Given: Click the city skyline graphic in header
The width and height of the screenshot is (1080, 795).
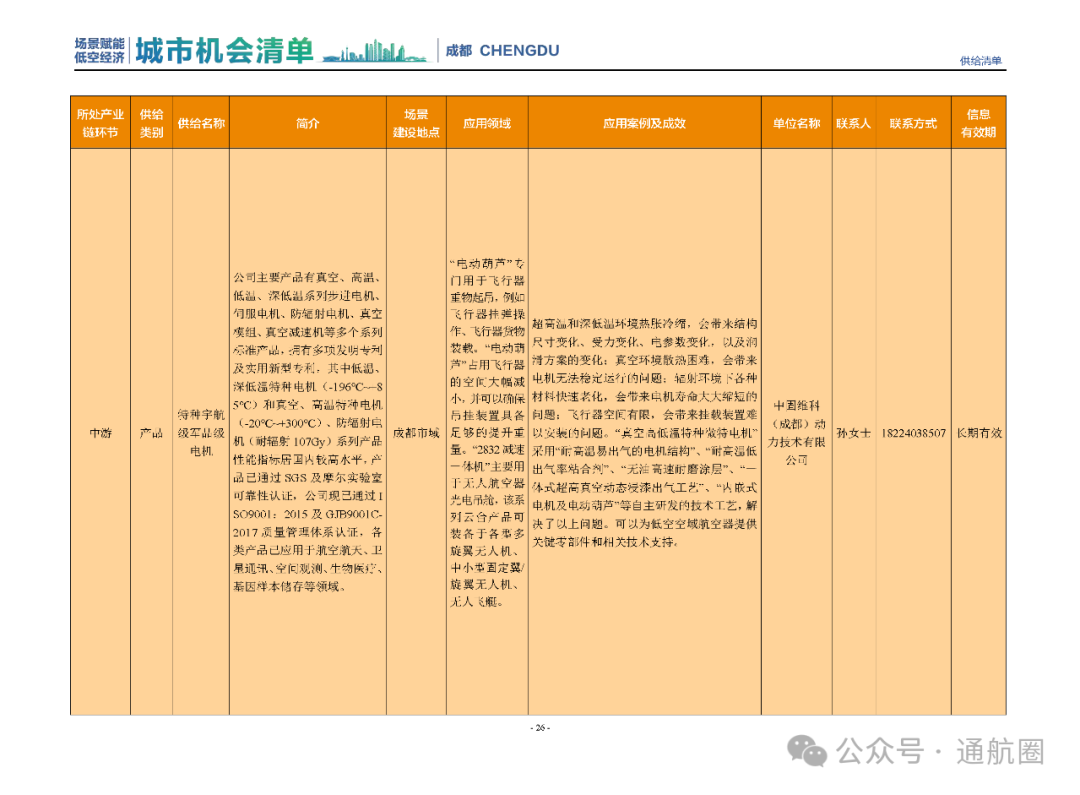Looking at the screenshot, I should [x=375, y=51].
